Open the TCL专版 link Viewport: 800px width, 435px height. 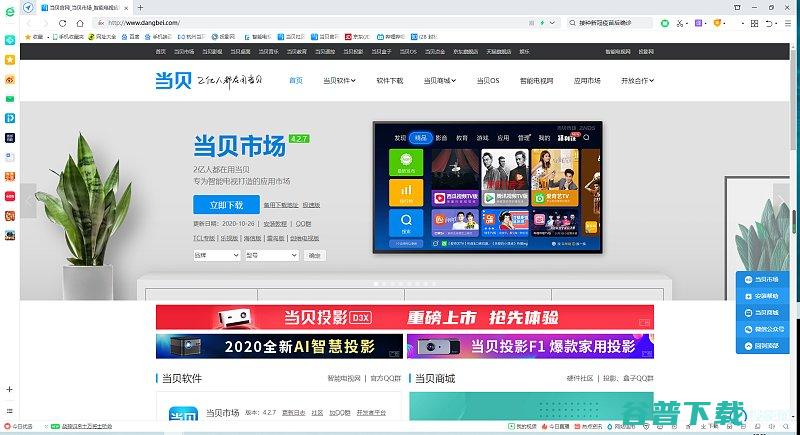click(204, 238)
